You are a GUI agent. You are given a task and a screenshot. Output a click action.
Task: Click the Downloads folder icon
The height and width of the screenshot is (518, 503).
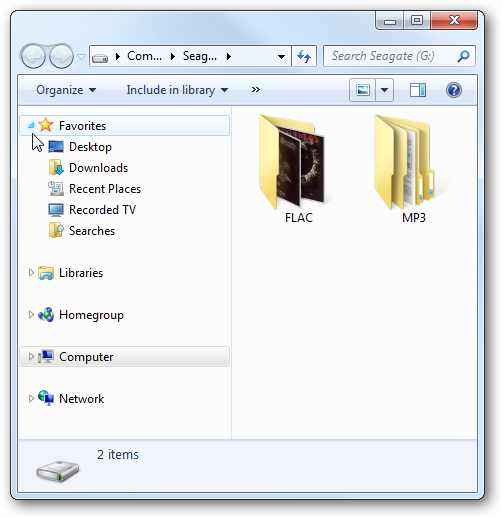point(56,167)
